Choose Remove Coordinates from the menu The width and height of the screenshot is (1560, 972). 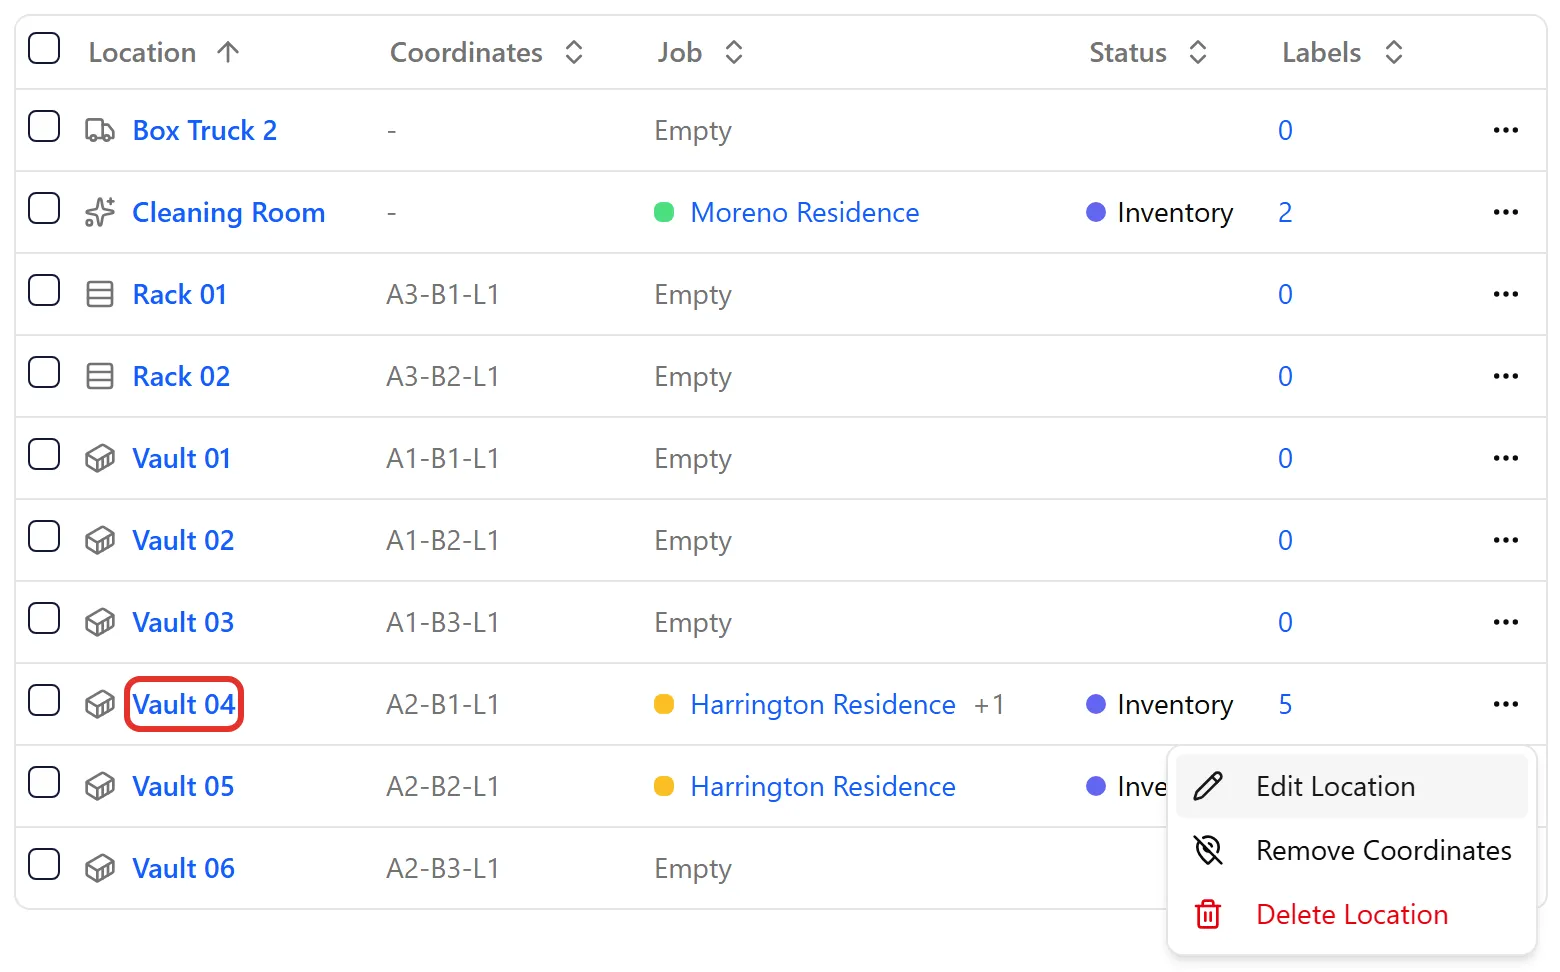1352,850
